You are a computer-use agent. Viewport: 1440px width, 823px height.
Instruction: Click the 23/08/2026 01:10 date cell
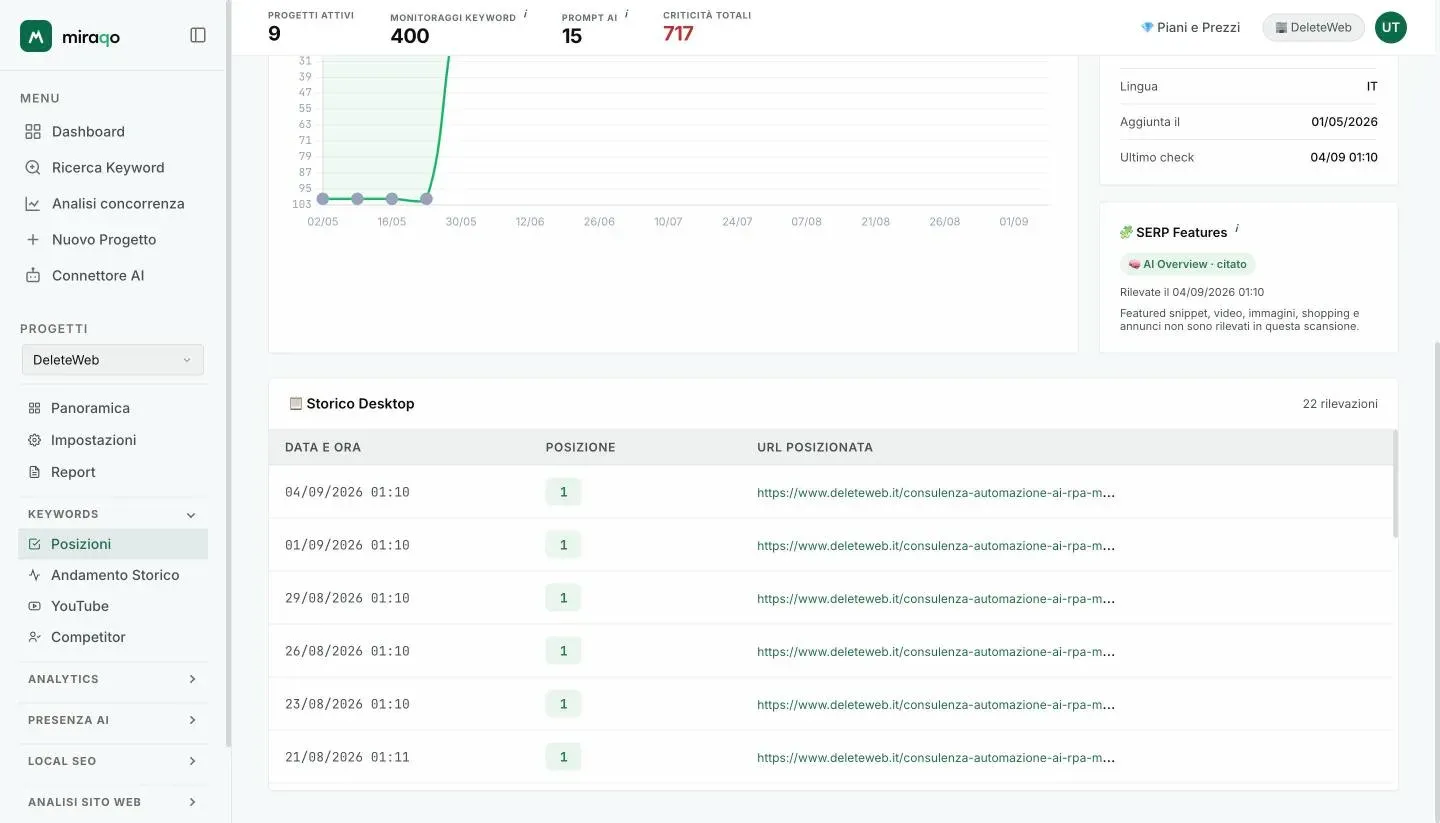tap(347, 704)
